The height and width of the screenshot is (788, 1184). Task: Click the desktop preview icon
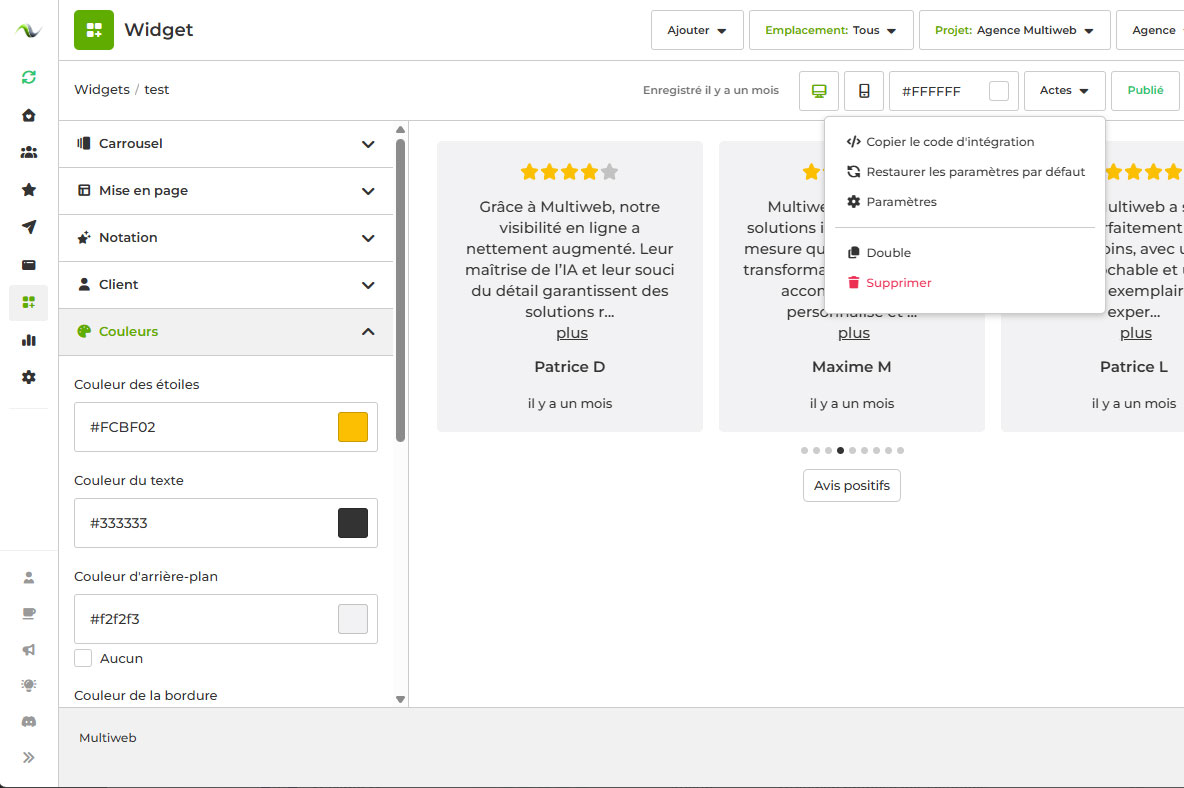819,91
